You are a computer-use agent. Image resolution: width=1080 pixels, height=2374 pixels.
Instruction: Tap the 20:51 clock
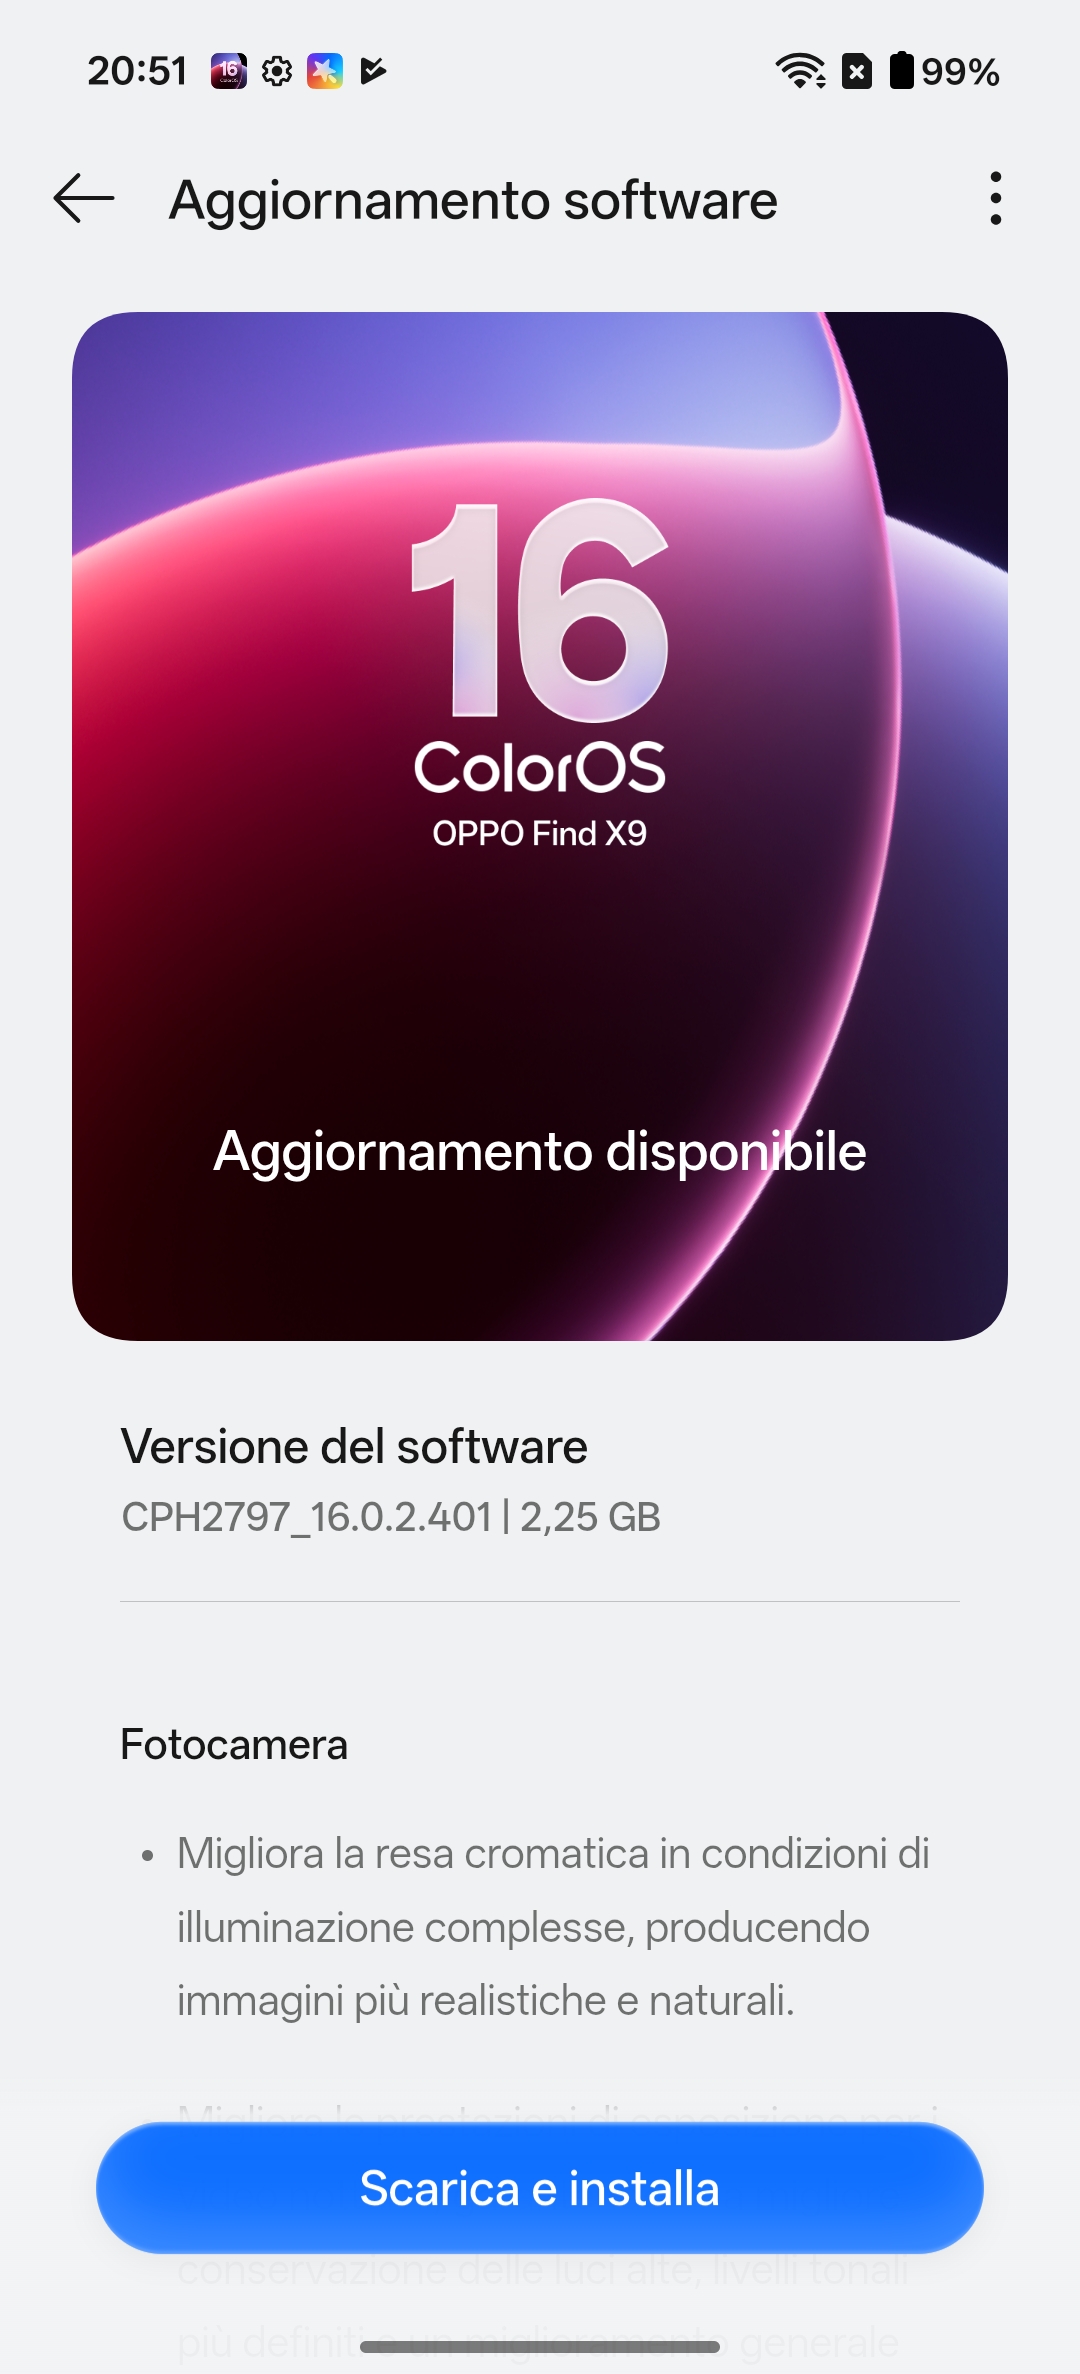pos(137,71)
